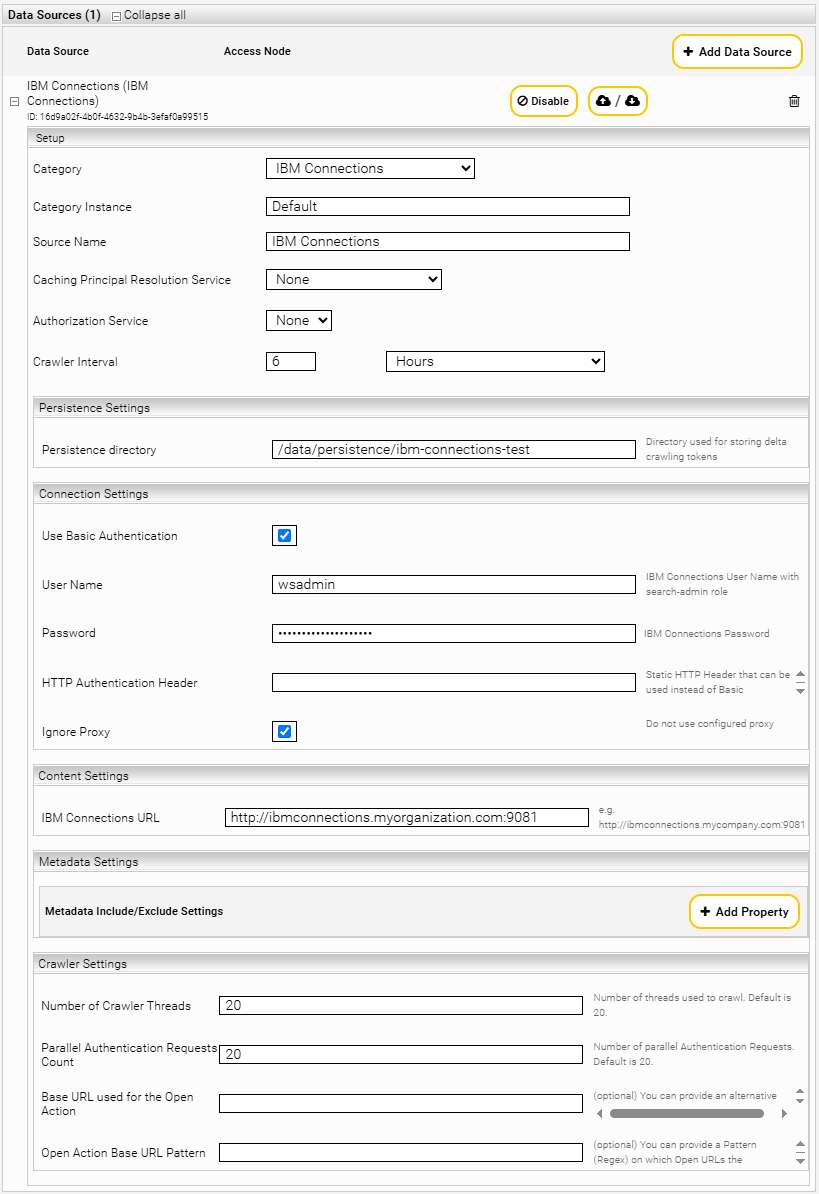This screenshot has height=1194, width=819.
Task: Click the Crawler Settings section header
Action: click(x=421, y=963)
